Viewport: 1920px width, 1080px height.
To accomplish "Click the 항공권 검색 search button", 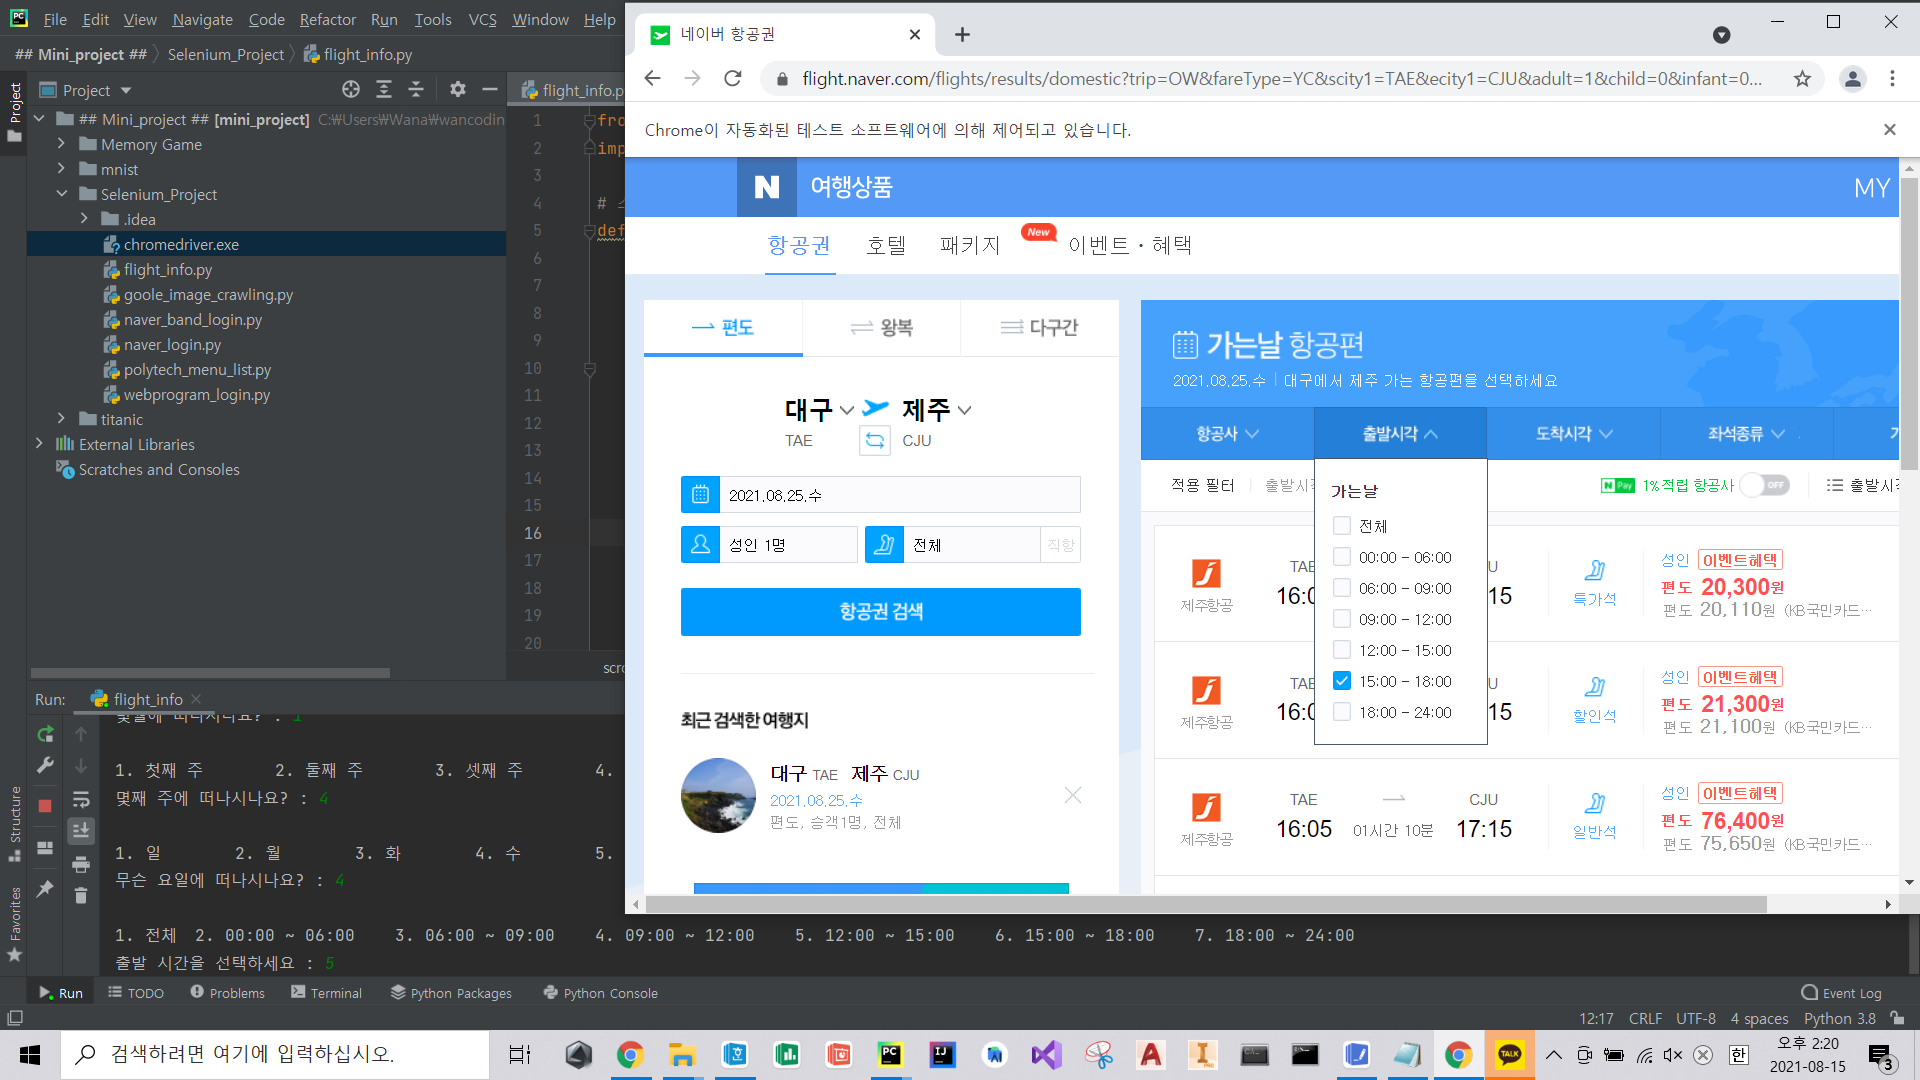I will [x=880, y=612].
